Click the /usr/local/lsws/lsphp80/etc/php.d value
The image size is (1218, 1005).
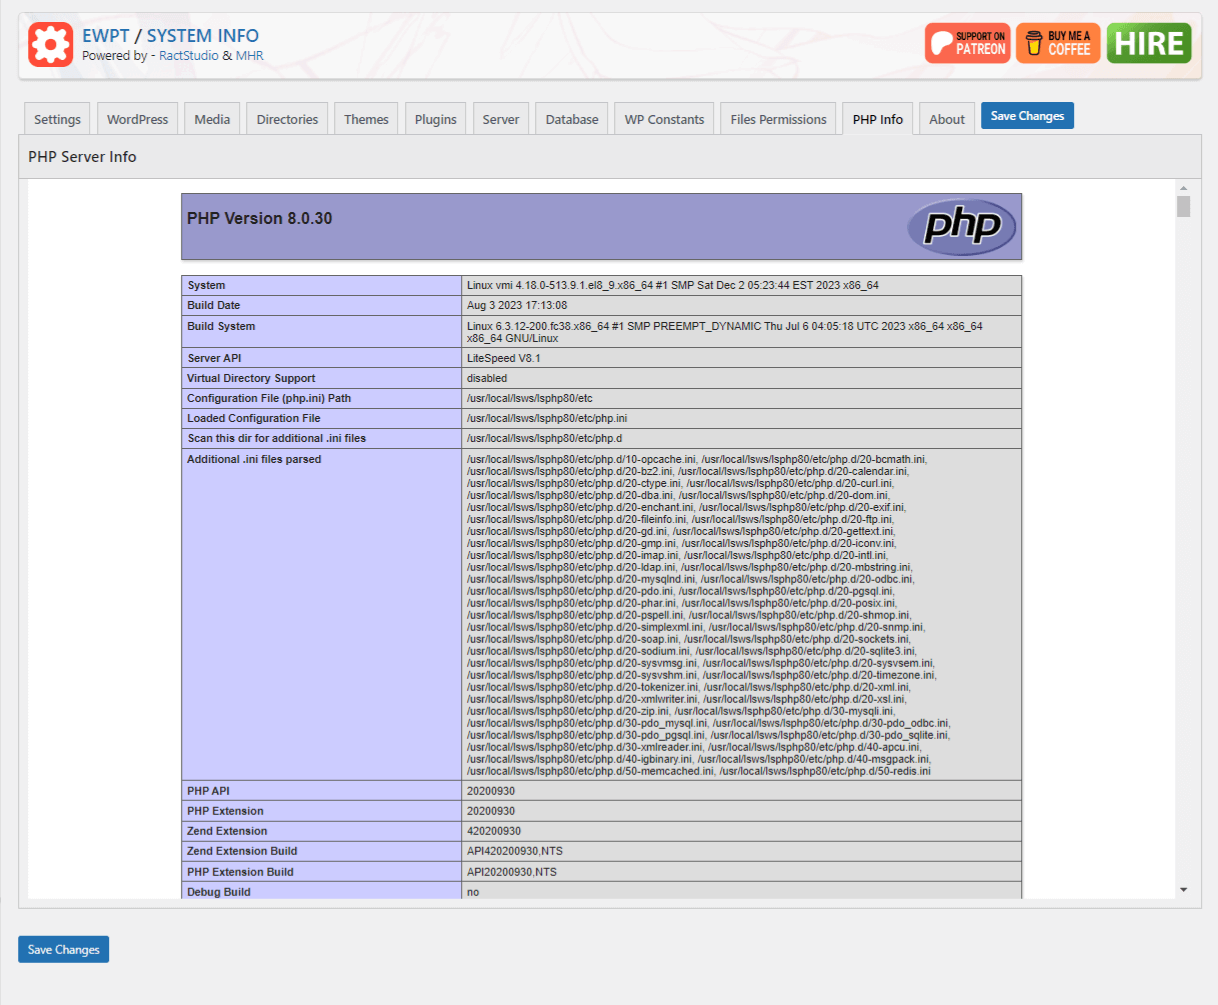[x=544, y=438]
